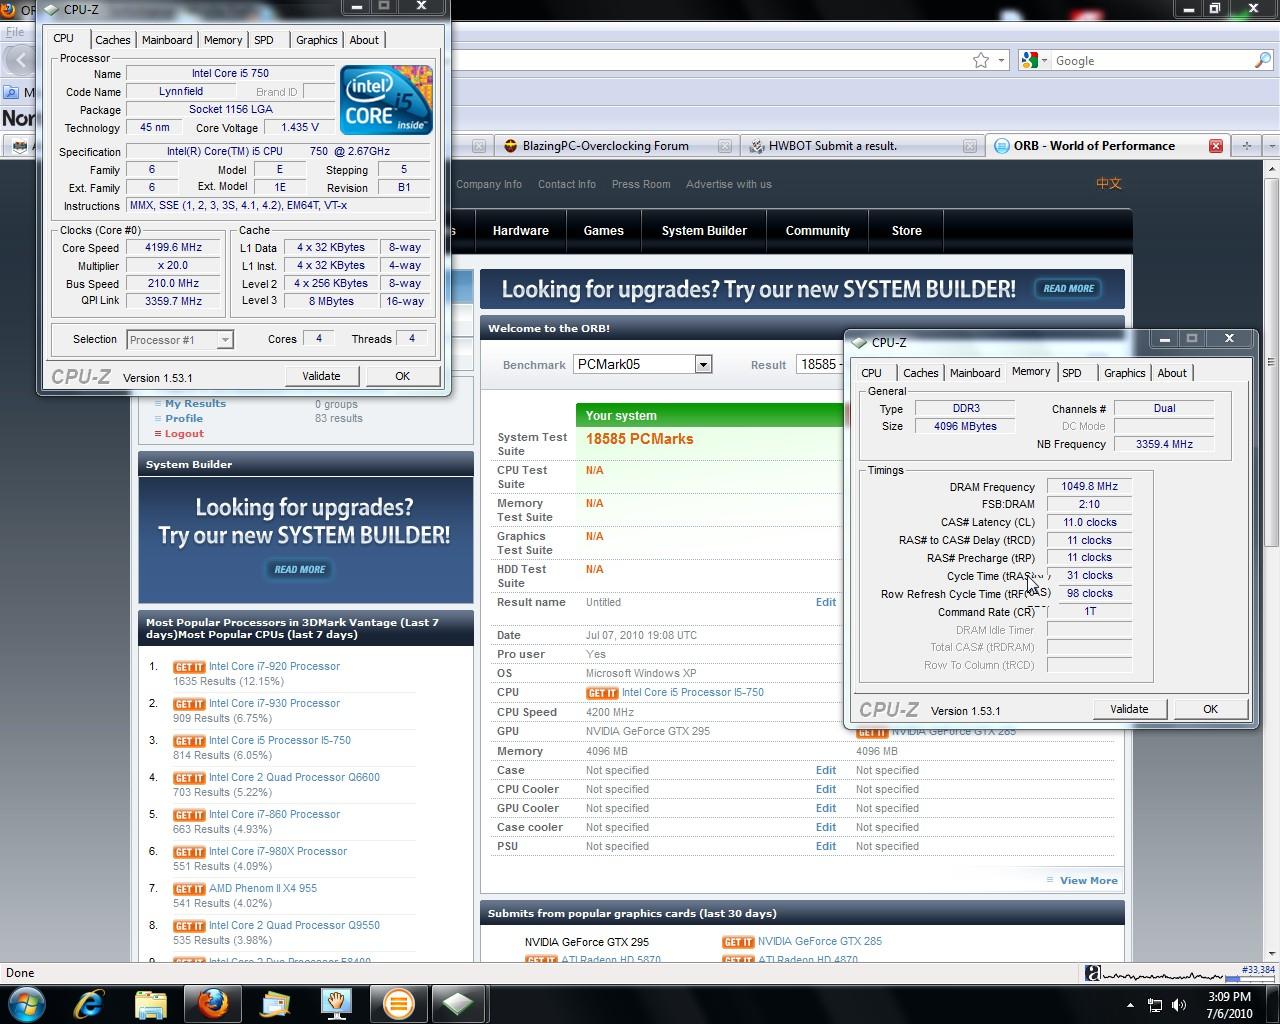The height and width of the screenshot is (1024, 1280).
Task: Select About tab in CPU-Z Memory window
Action: pos(1172,373)
